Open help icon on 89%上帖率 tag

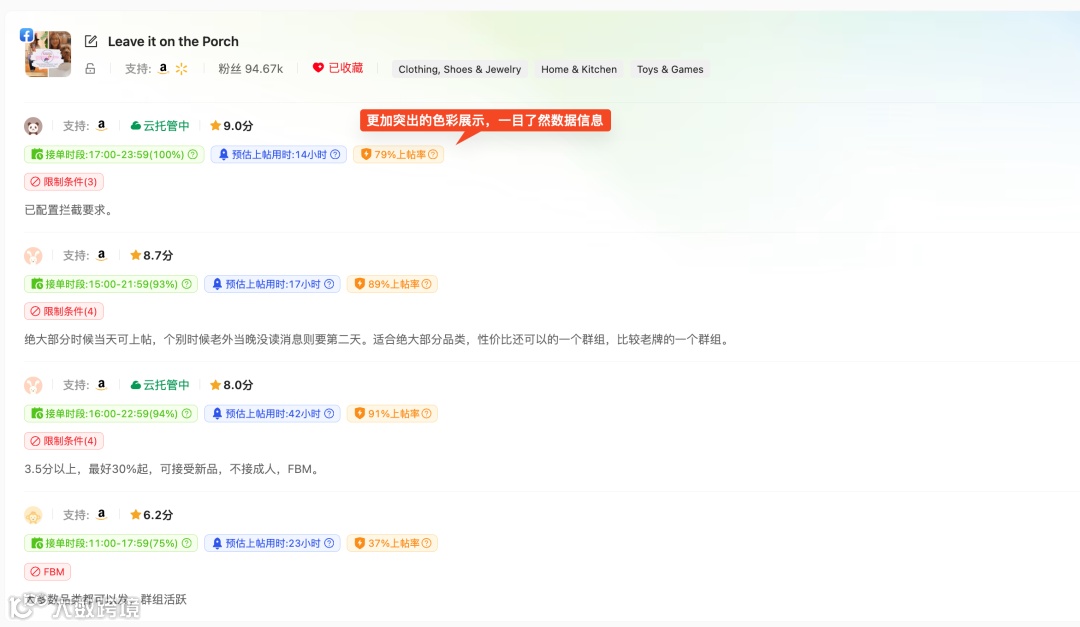[x=427, y=284]
